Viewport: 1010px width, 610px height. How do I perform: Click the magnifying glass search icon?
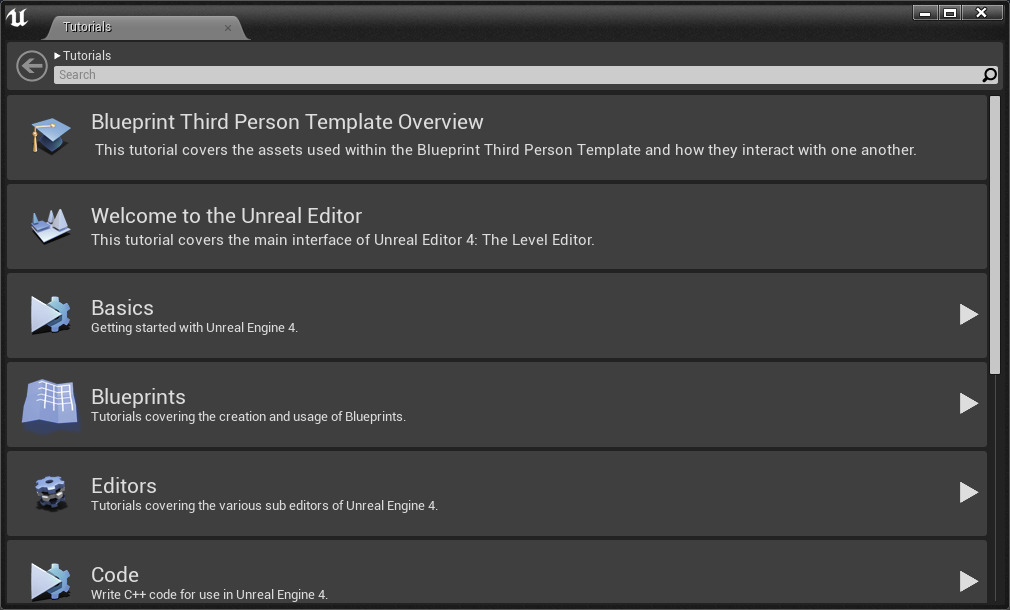tap(989, 75)
